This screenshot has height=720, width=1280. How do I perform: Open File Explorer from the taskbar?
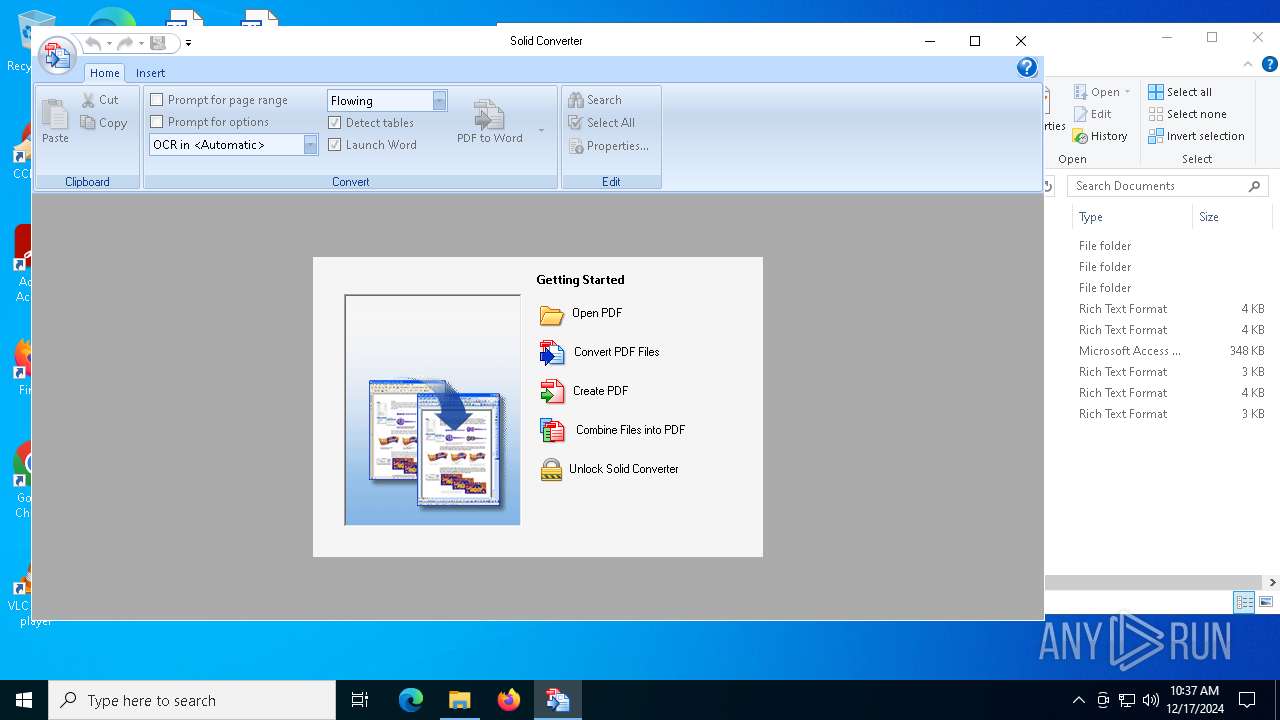pos(459,700)
